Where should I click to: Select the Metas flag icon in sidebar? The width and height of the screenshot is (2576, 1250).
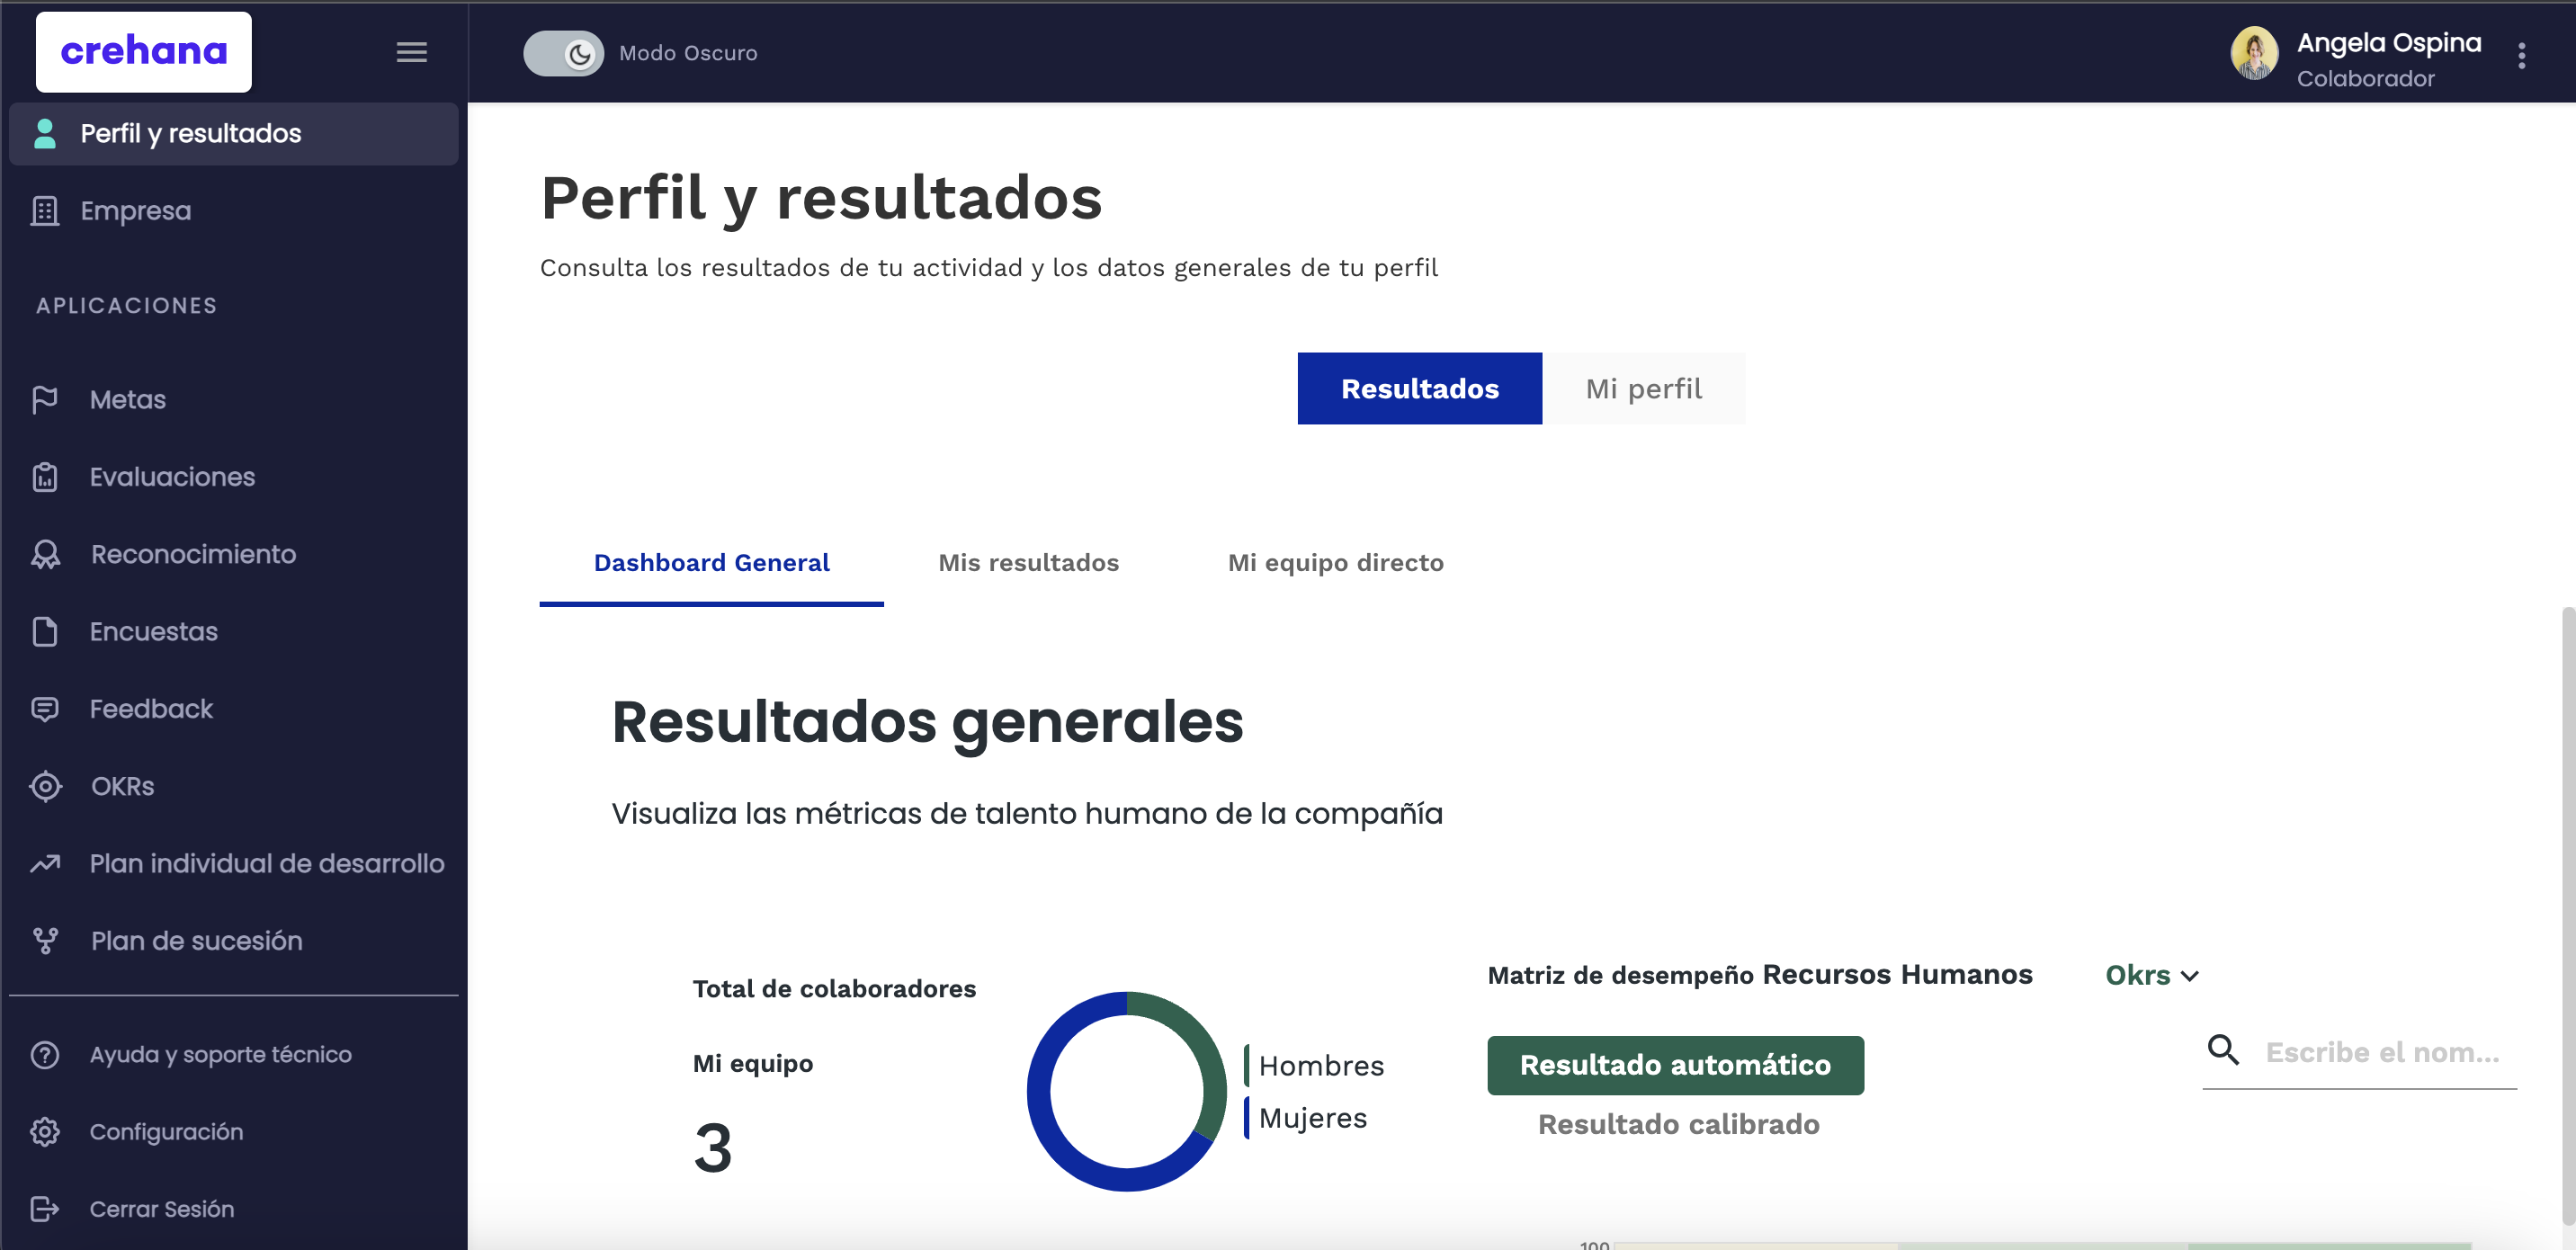click(x=46, y=399)
